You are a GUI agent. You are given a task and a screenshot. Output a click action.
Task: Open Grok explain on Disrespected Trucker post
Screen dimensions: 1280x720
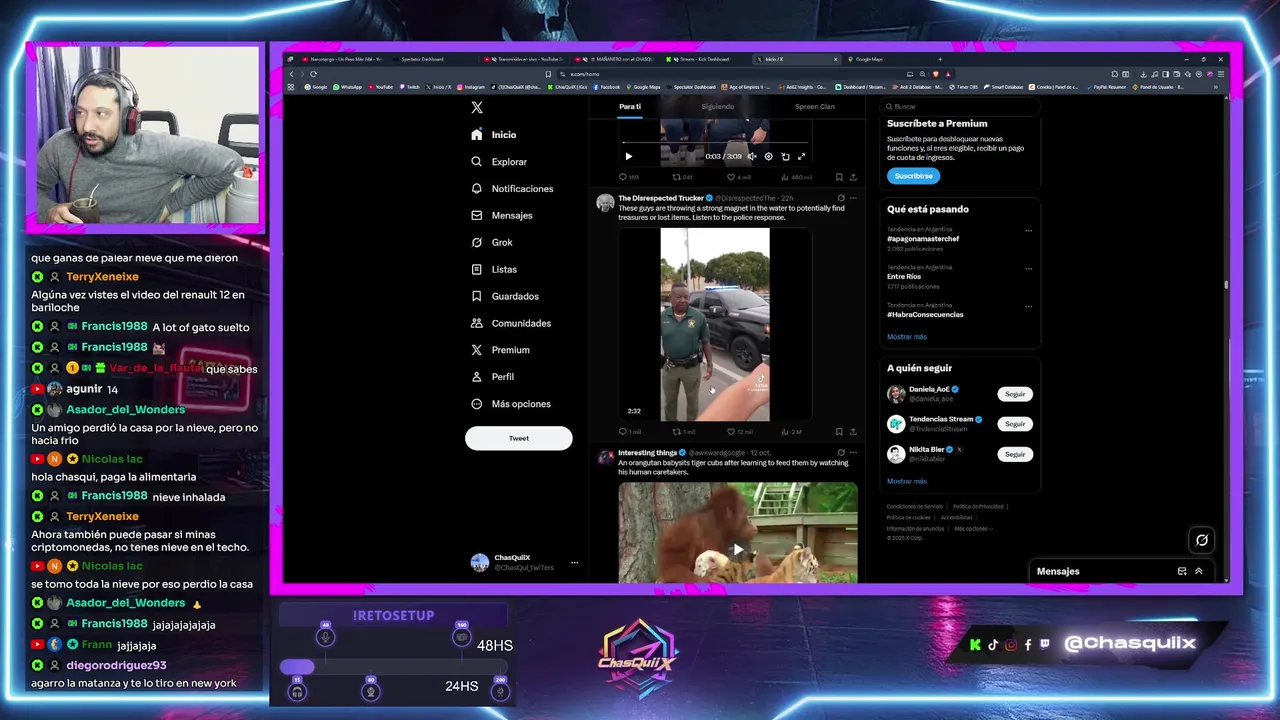pyautogui.click(x=840, y=198)
